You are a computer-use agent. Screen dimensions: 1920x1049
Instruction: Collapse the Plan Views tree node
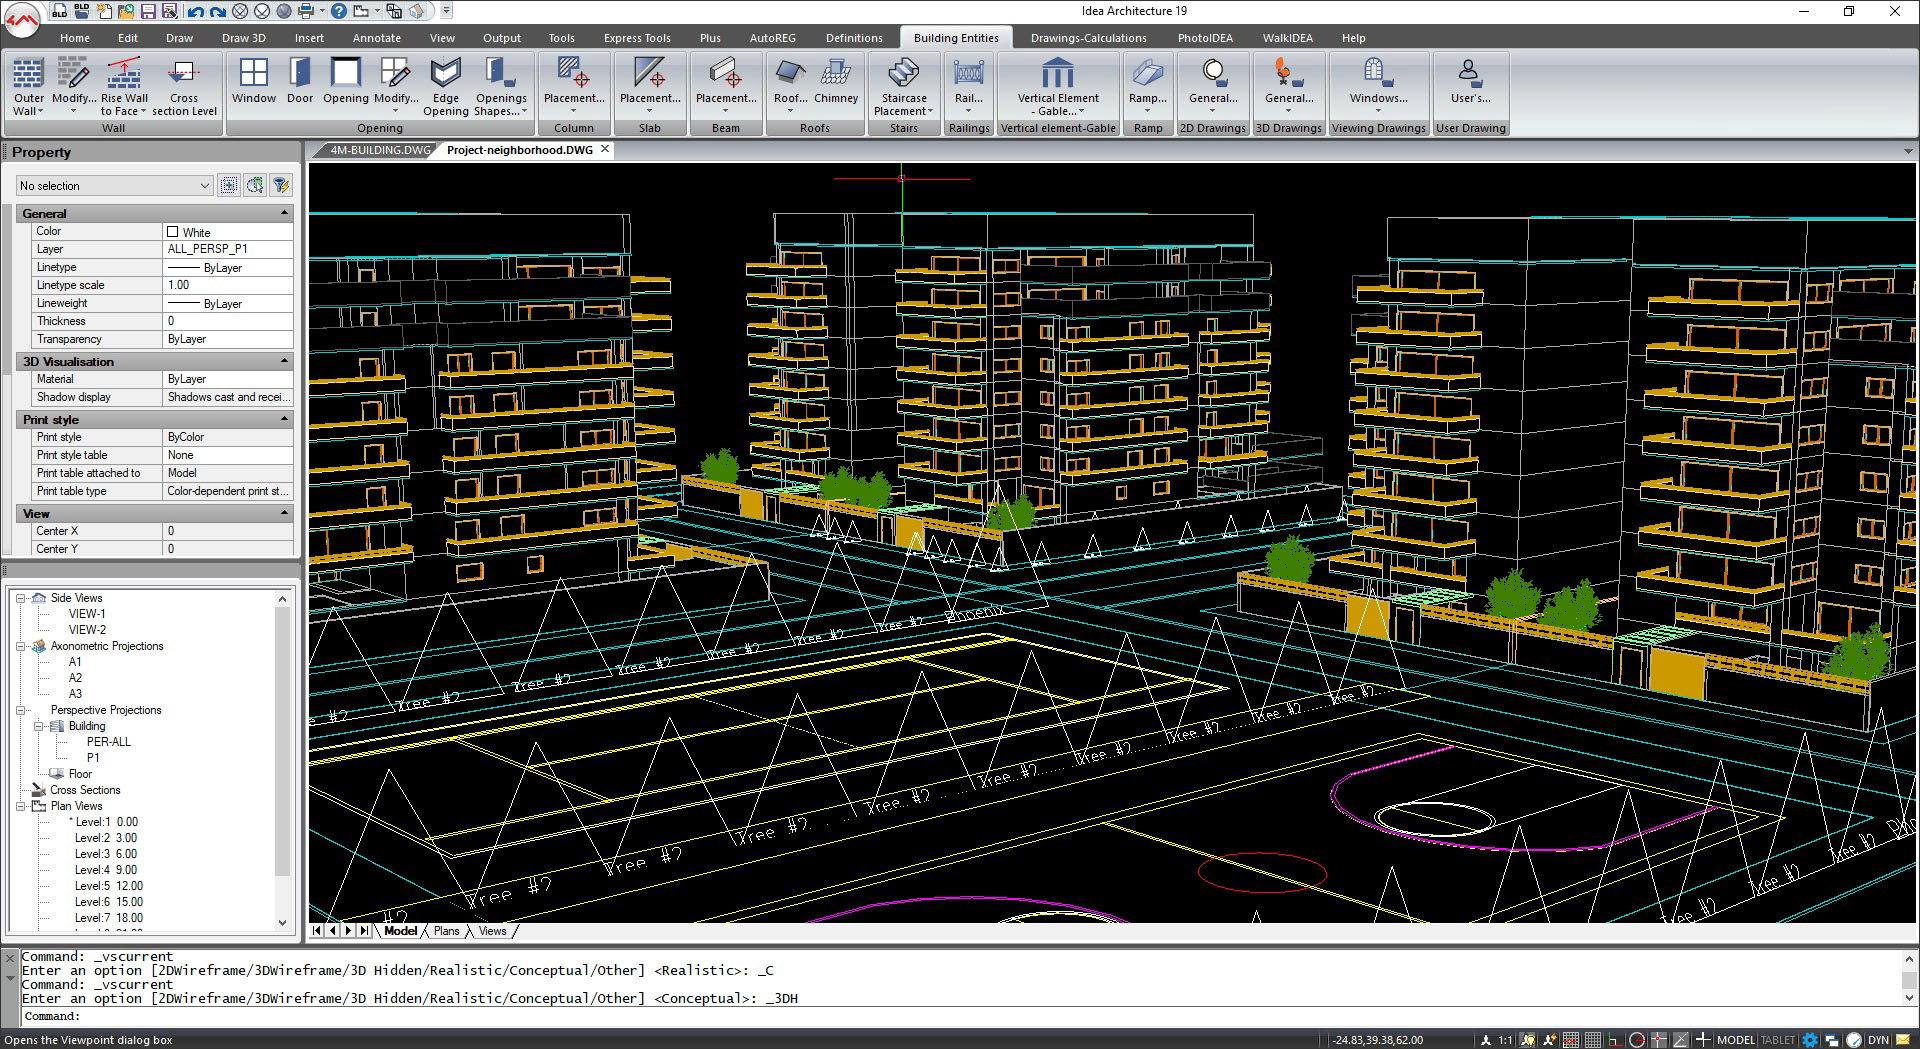20,806
